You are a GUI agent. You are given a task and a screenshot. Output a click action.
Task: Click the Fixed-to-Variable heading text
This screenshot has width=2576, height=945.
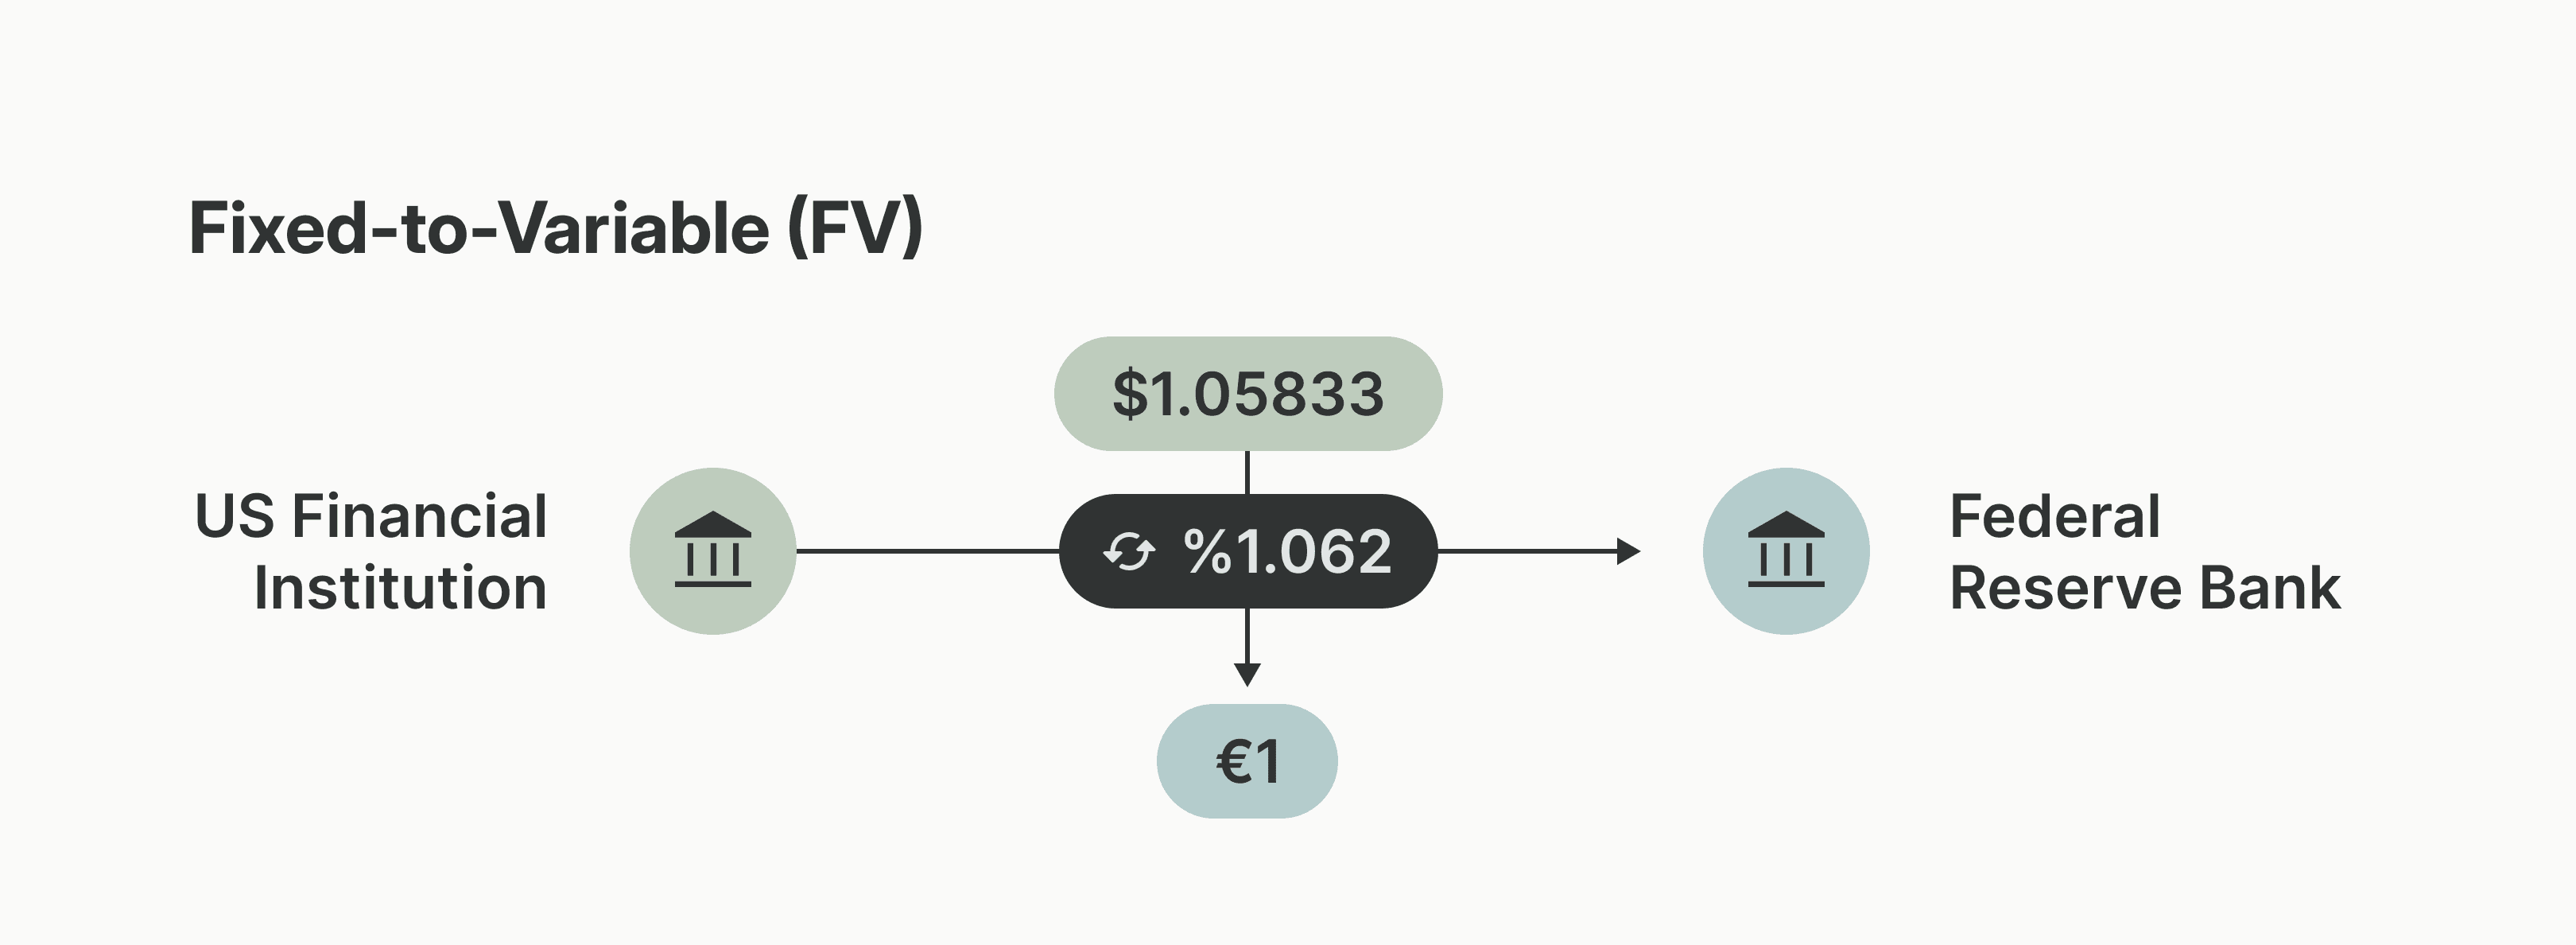point(480,229)
